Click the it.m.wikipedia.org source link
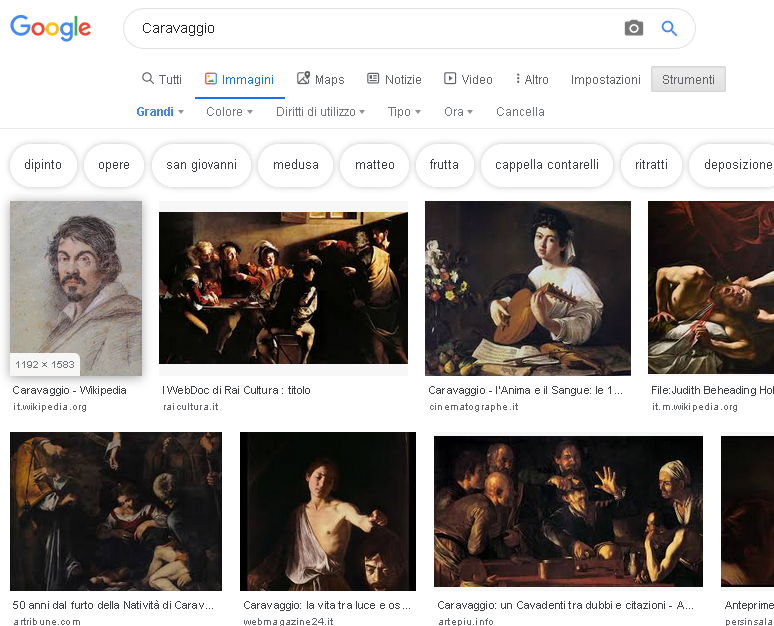774x626 pixels. pos(695,407)
